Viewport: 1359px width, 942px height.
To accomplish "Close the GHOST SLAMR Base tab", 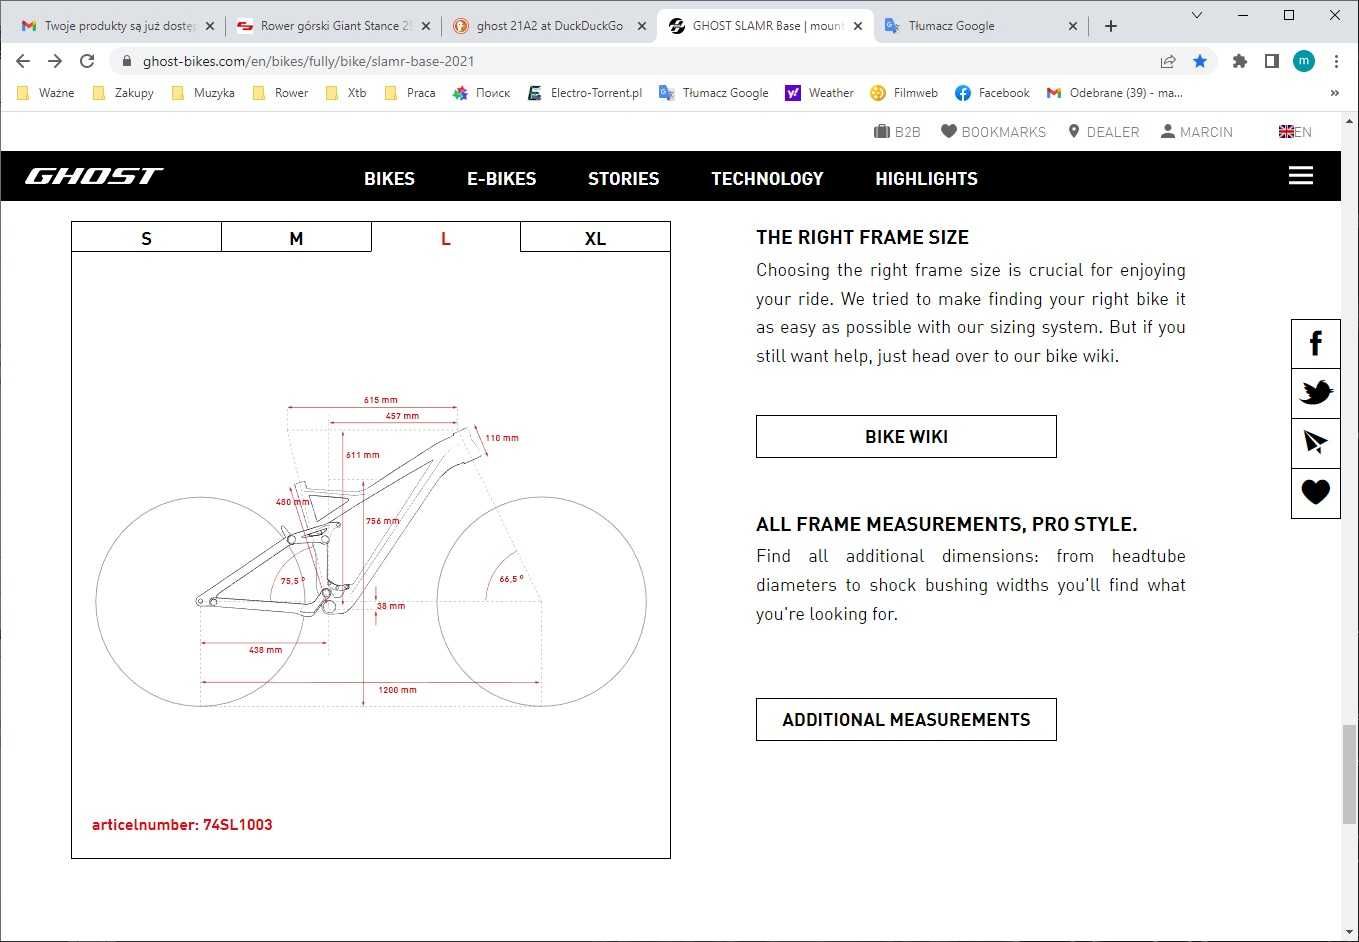I will tap(857, 26).
